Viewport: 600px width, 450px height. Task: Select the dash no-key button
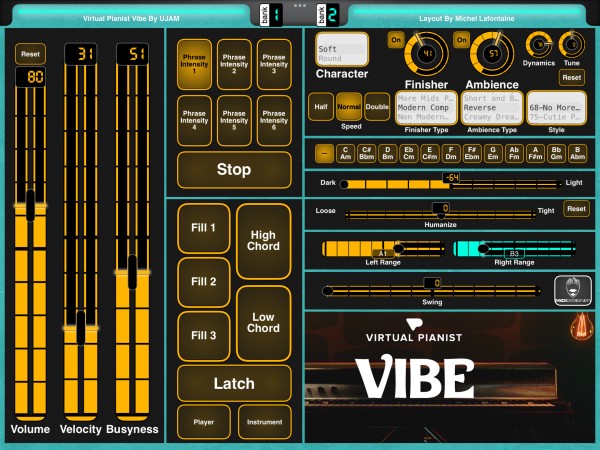tap(324, 153)
